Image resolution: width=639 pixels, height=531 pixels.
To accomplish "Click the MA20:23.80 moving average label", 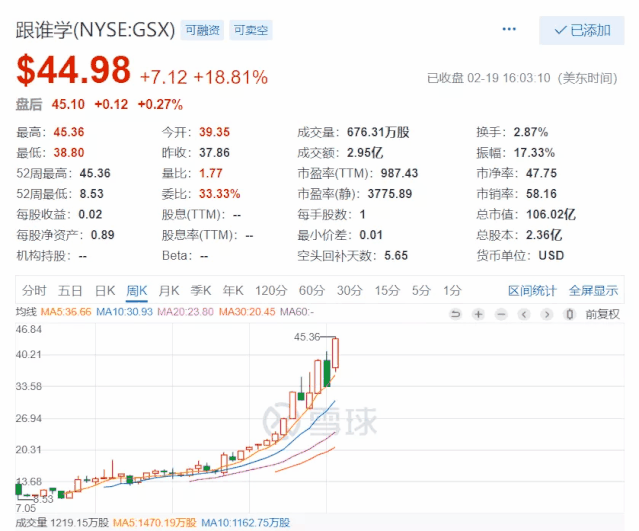I will pyautogui.click(x=185, y=312).
